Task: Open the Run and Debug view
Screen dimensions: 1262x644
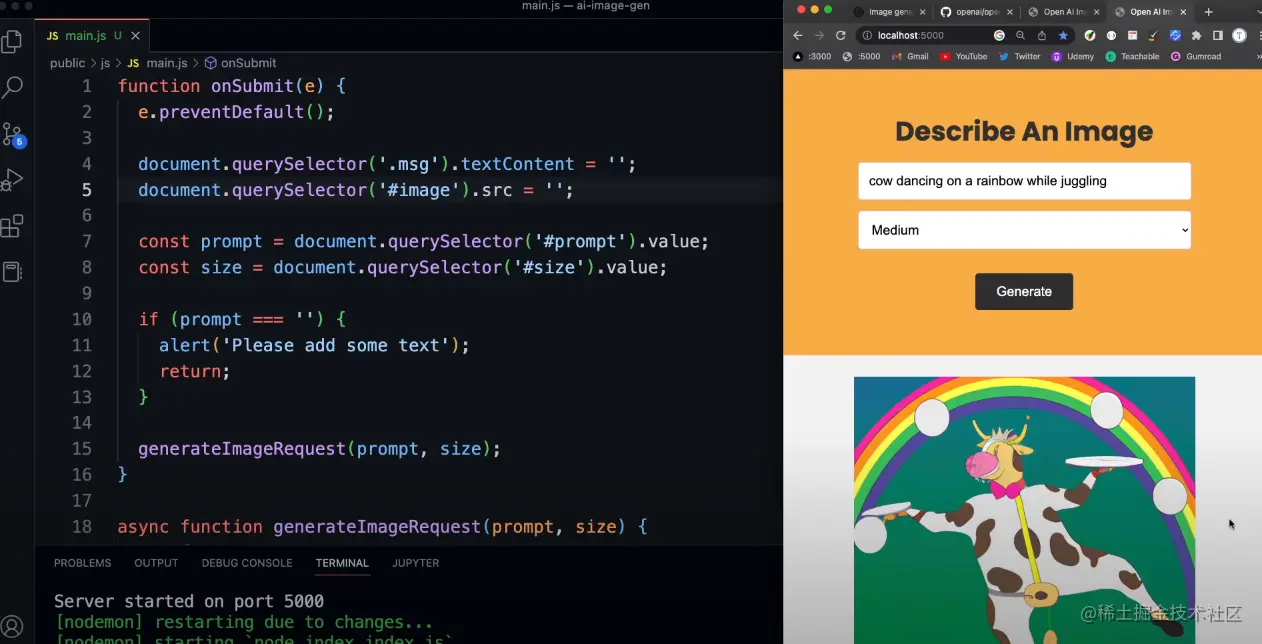Action: coord(12,180)
